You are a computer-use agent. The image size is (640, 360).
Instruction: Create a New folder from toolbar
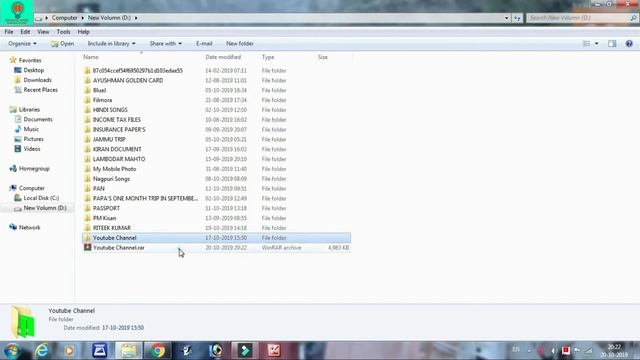click(x=240, y=43)
